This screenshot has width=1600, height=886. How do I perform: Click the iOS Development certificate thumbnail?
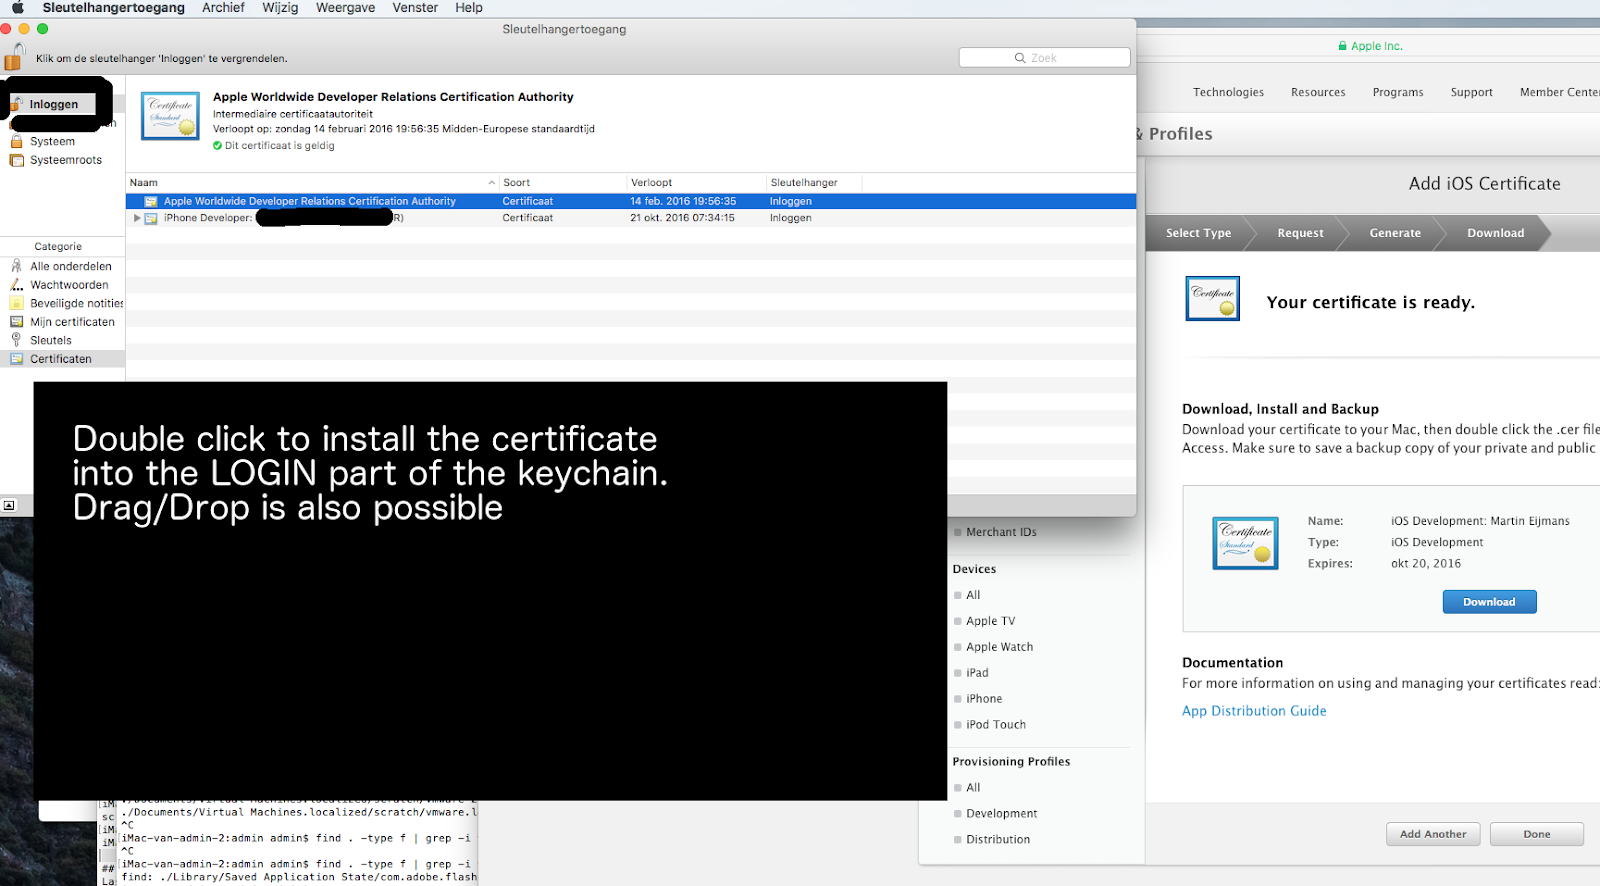coord(1246,543)
